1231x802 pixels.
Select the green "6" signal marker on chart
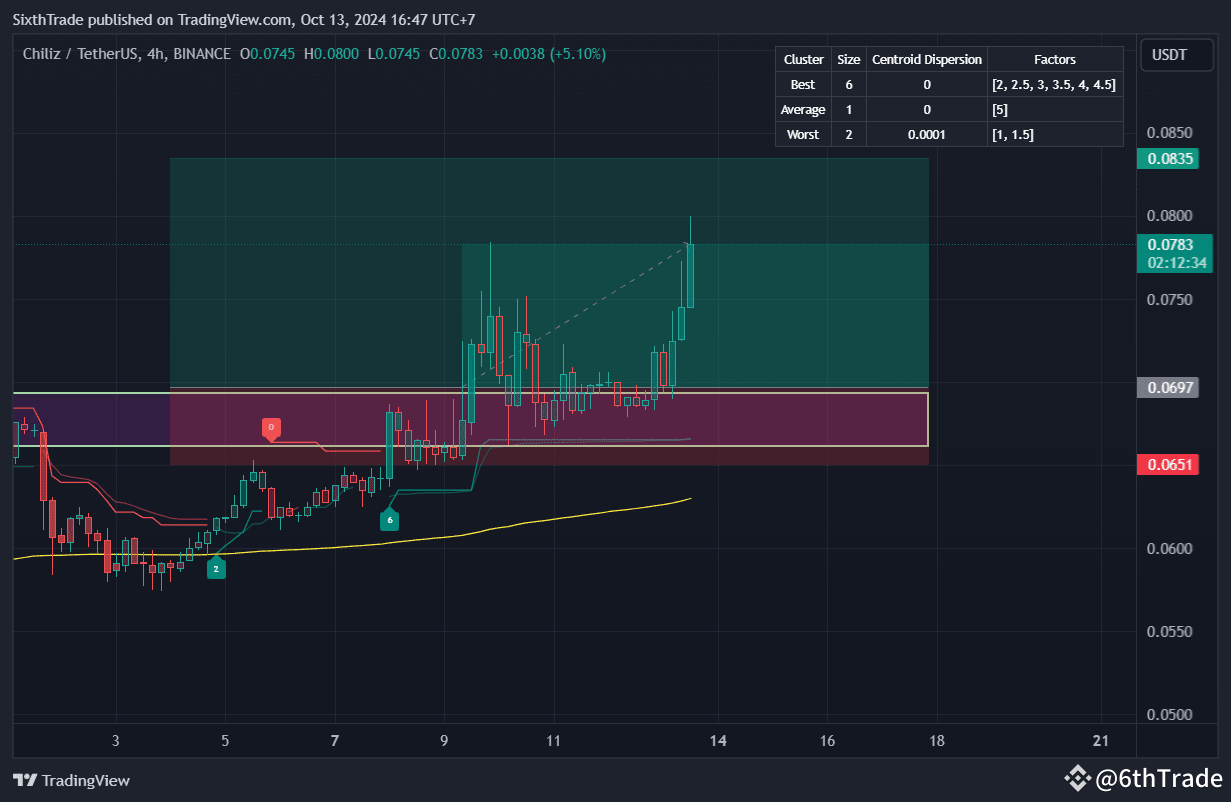click(x=389, y=519)
